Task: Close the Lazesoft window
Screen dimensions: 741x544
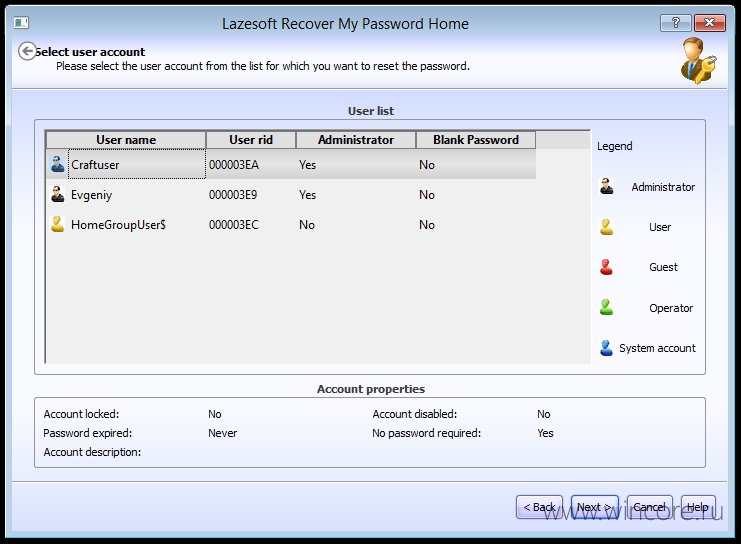Action: pos(710,23)
